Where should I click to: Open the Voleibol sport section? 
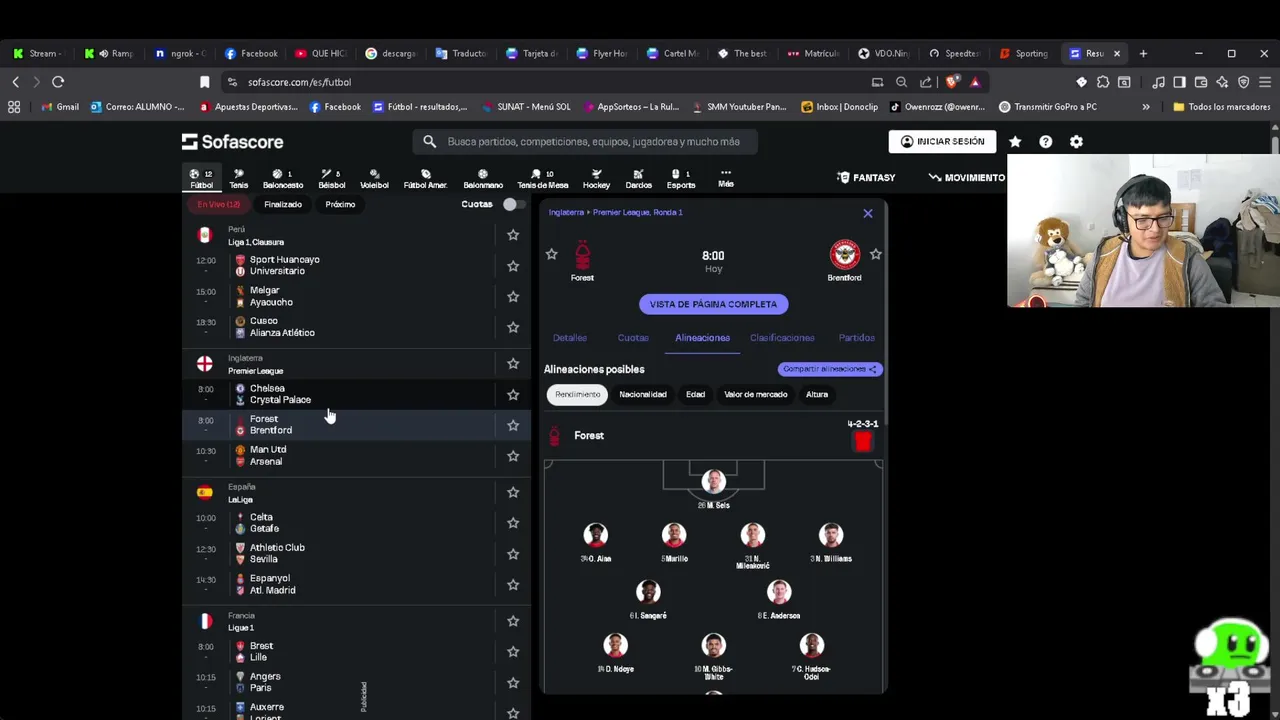[x=374, y=178]
